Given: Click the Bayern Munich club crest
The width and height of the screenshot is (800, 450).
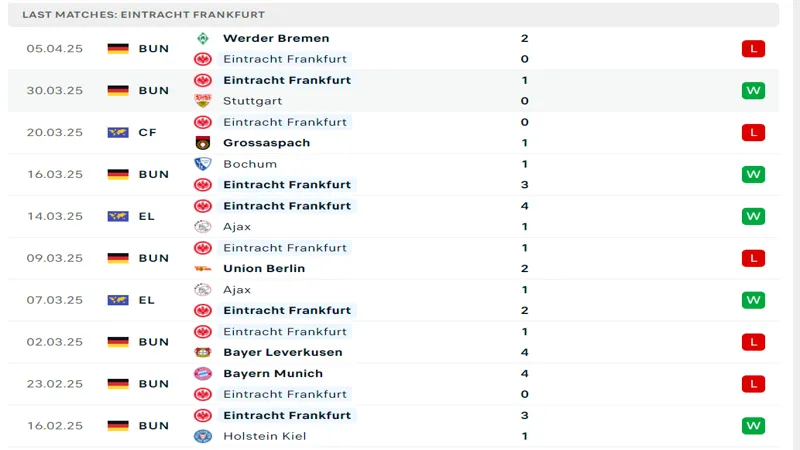Looking at the screenshot, I should tap(203, 373).
